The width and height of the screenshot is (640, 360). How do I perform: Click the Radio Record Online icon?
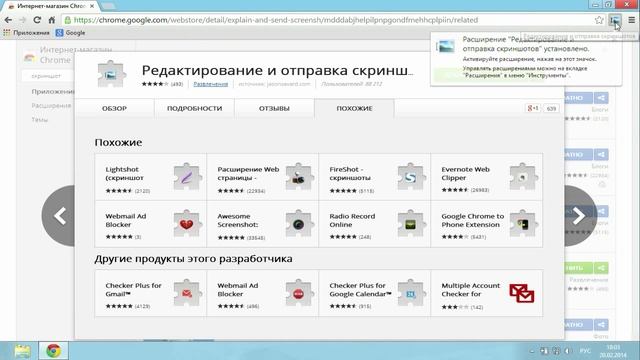pos(411,224)
